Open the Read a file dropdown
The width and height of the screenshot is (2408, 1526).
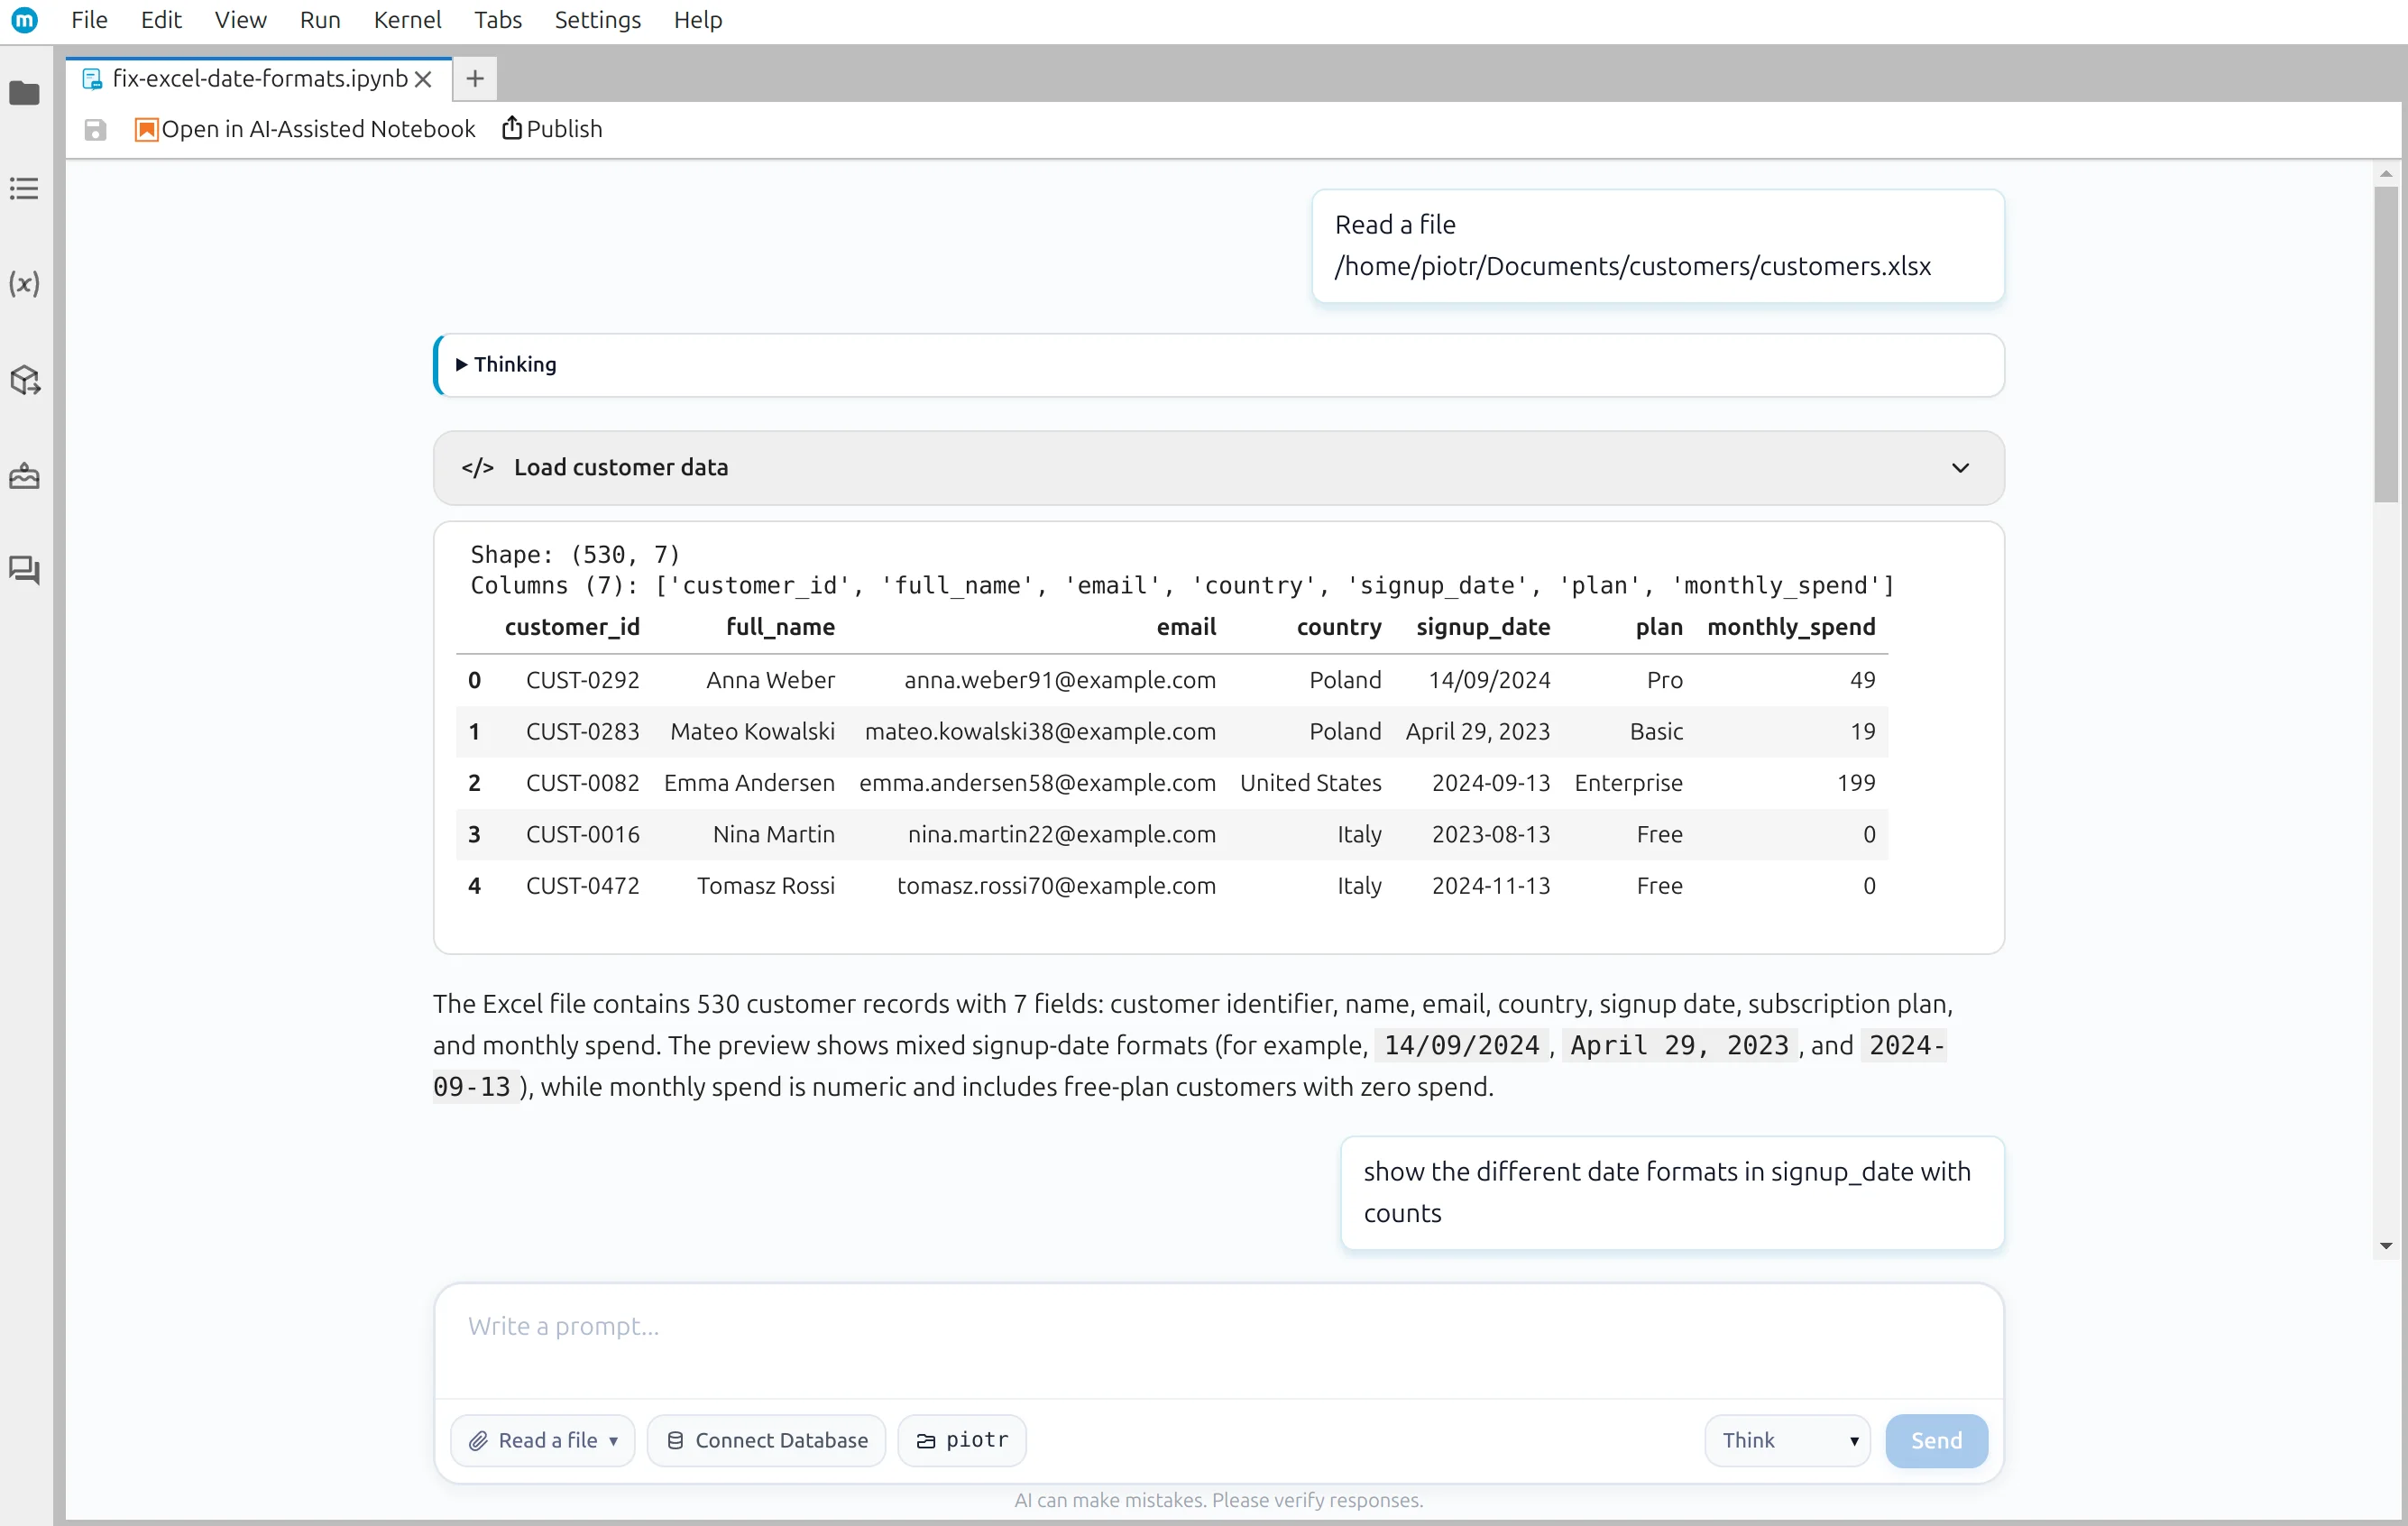[x=543, y=1440]
